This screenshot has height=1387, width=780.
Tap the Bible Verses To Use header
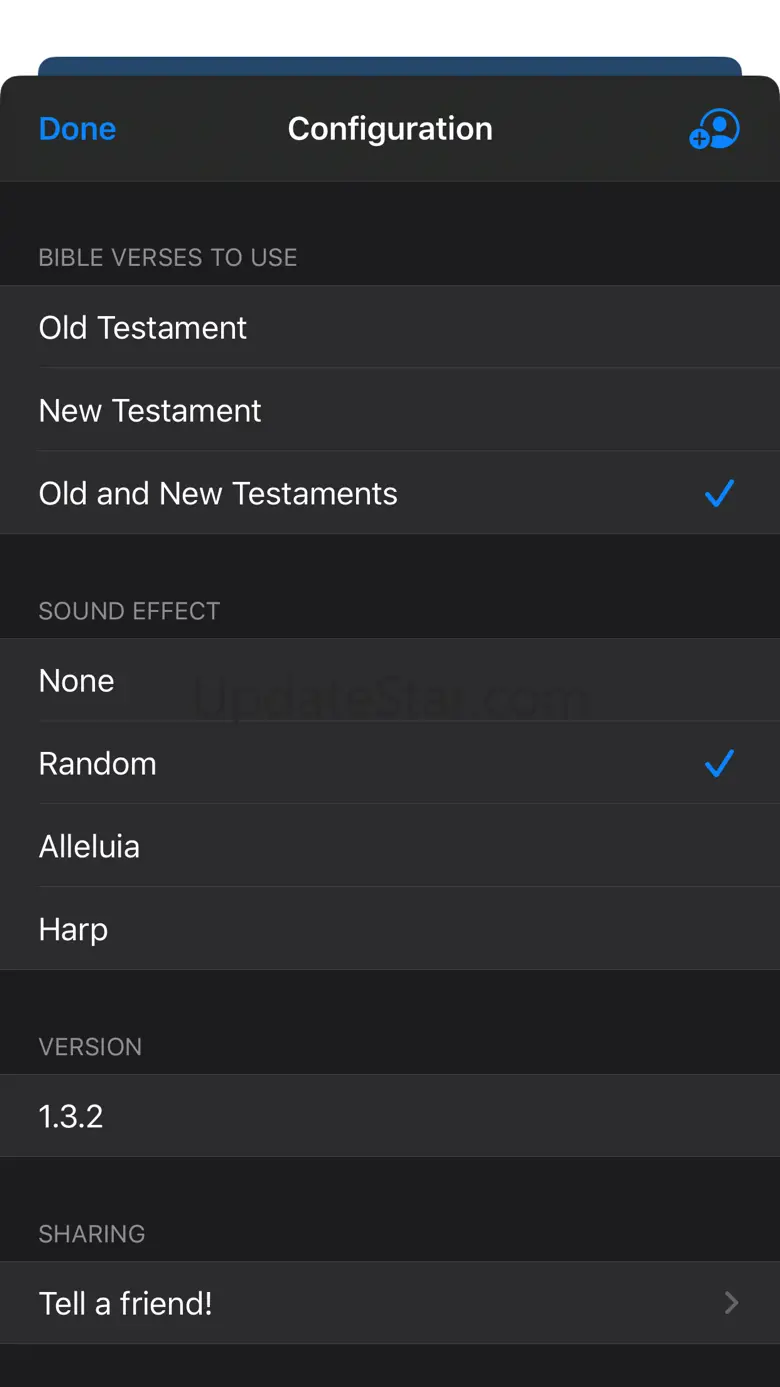pyautogui.click(x=168, y=258)
